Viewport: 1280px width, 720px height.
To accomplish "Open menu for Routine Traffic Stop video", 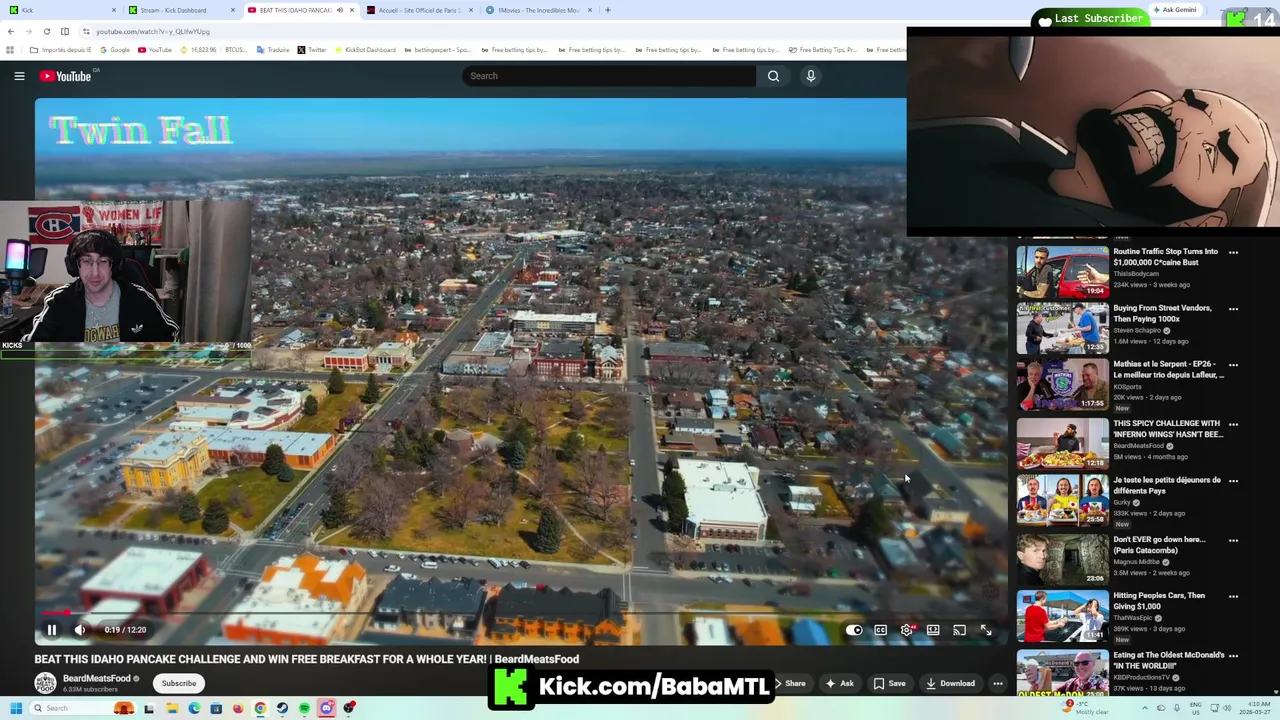I will coord(1233,253).
